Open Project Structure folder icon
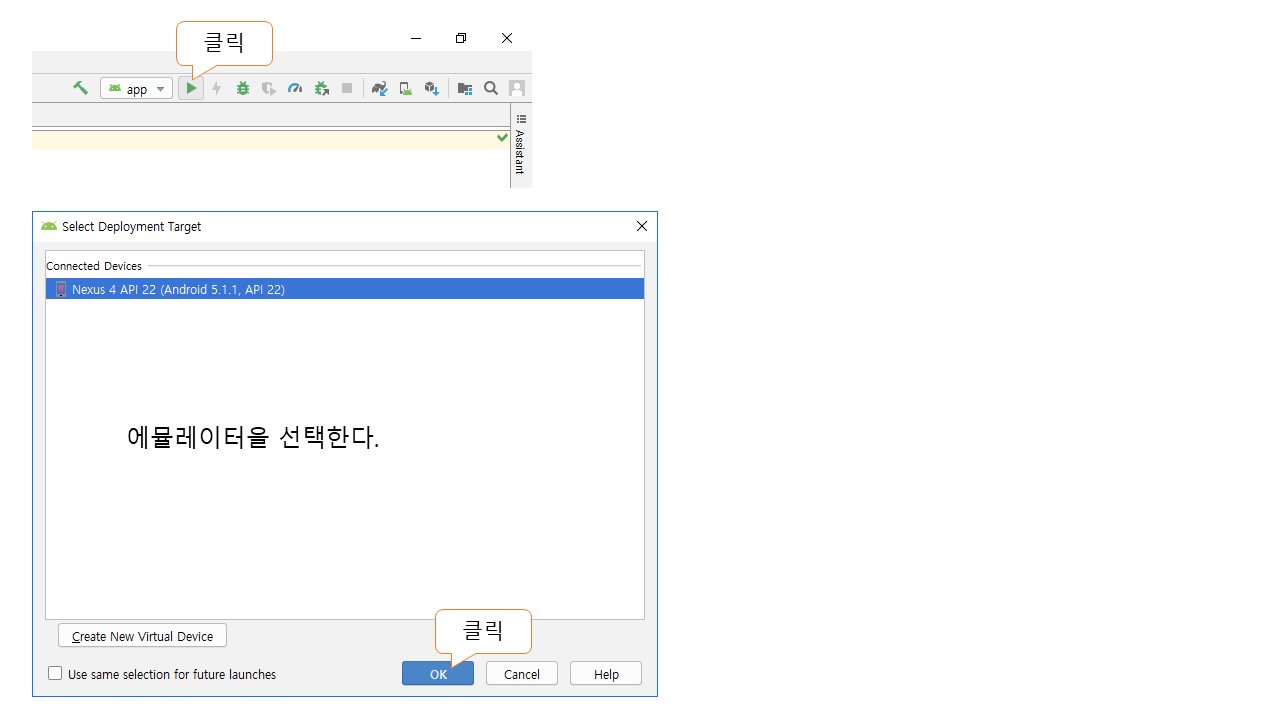This screenshot has height=720, width=1280. click(464, 89)
